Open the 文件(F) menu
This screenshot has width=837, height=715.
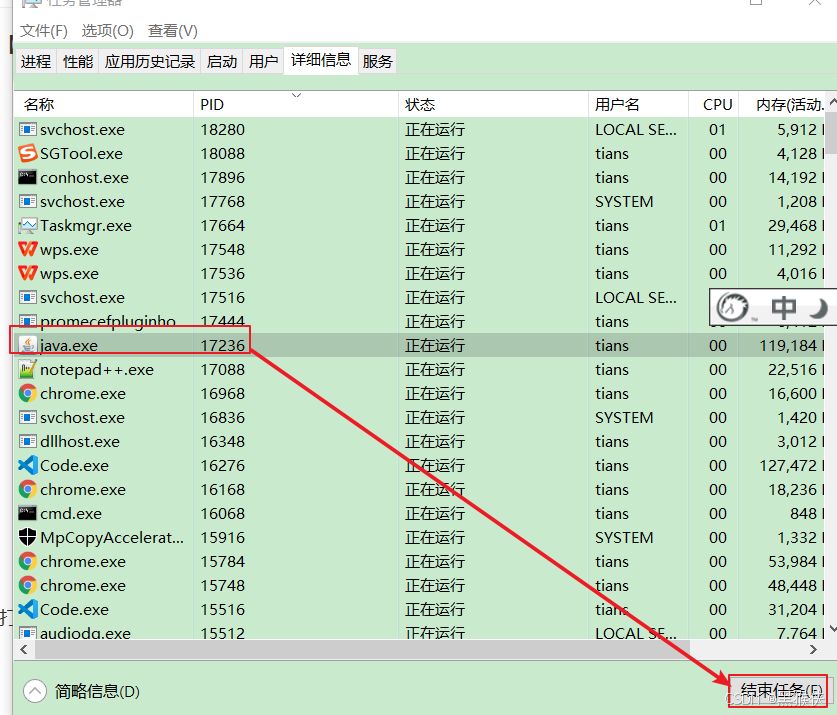coord(42,31)
